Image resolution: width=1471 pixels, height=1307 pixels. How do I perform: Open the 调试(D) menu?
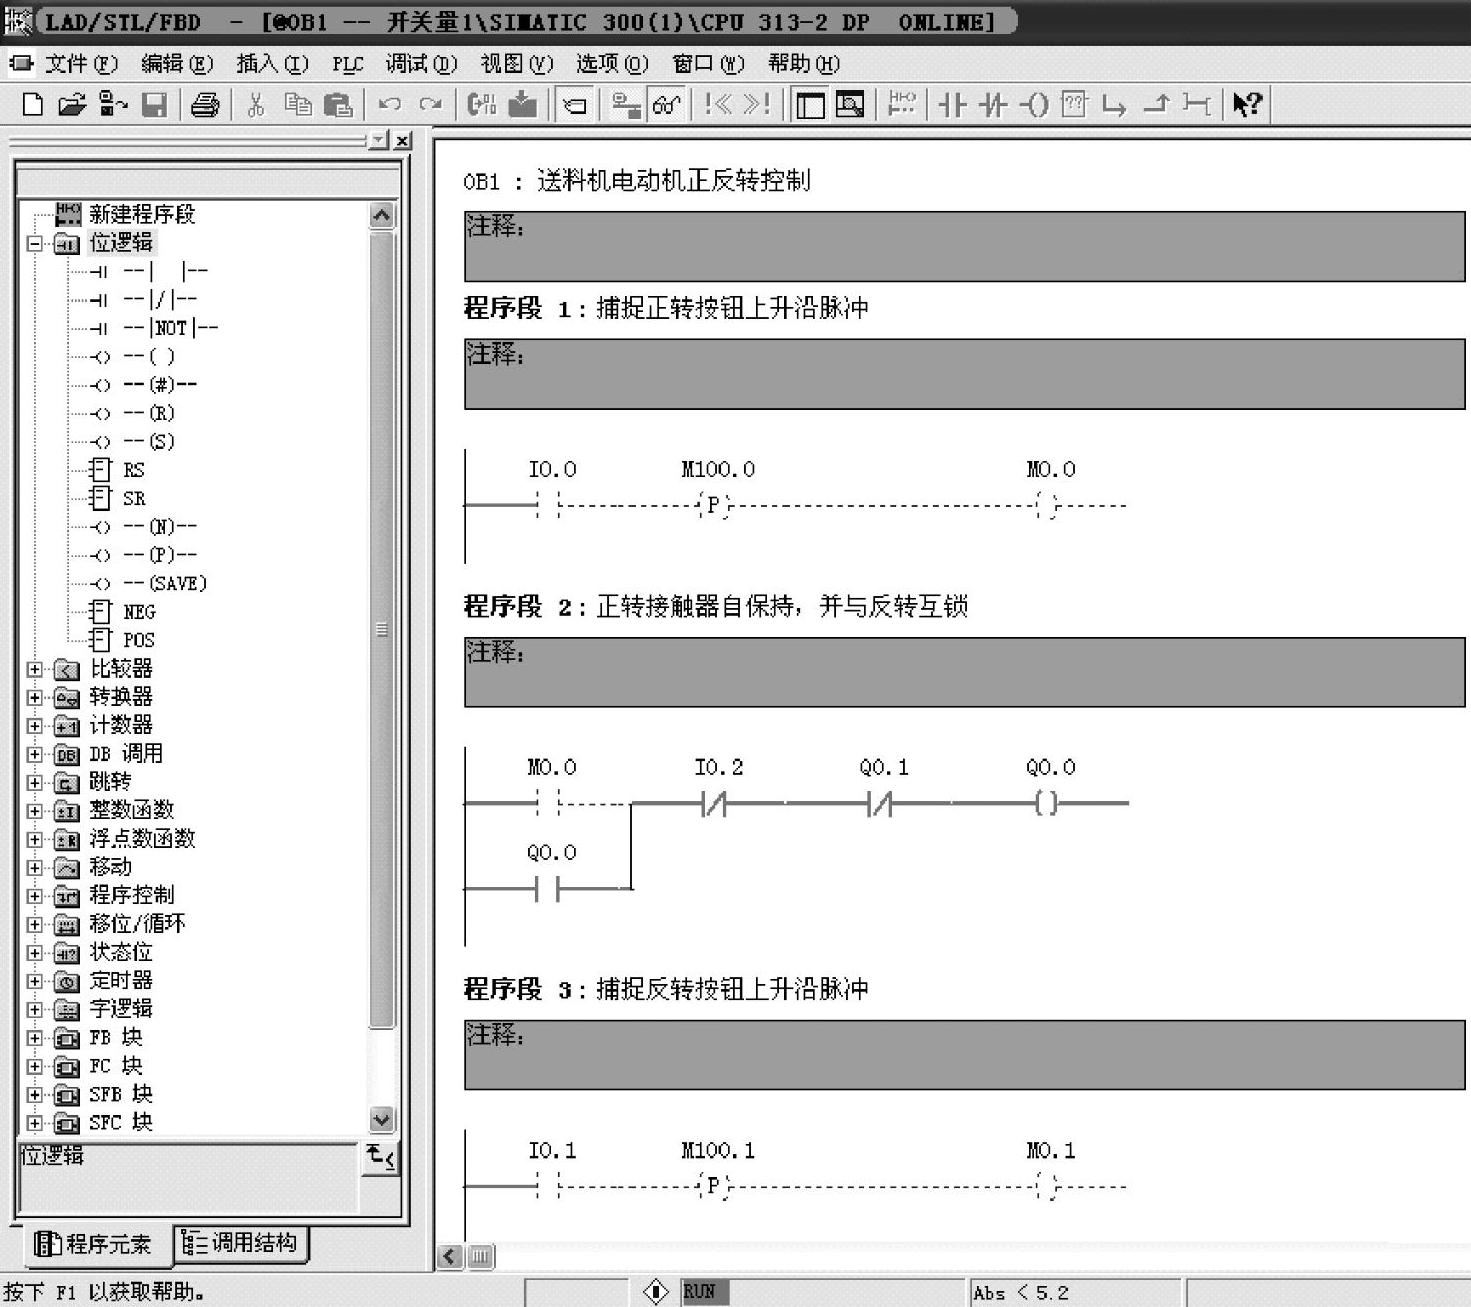pos(421,64)
